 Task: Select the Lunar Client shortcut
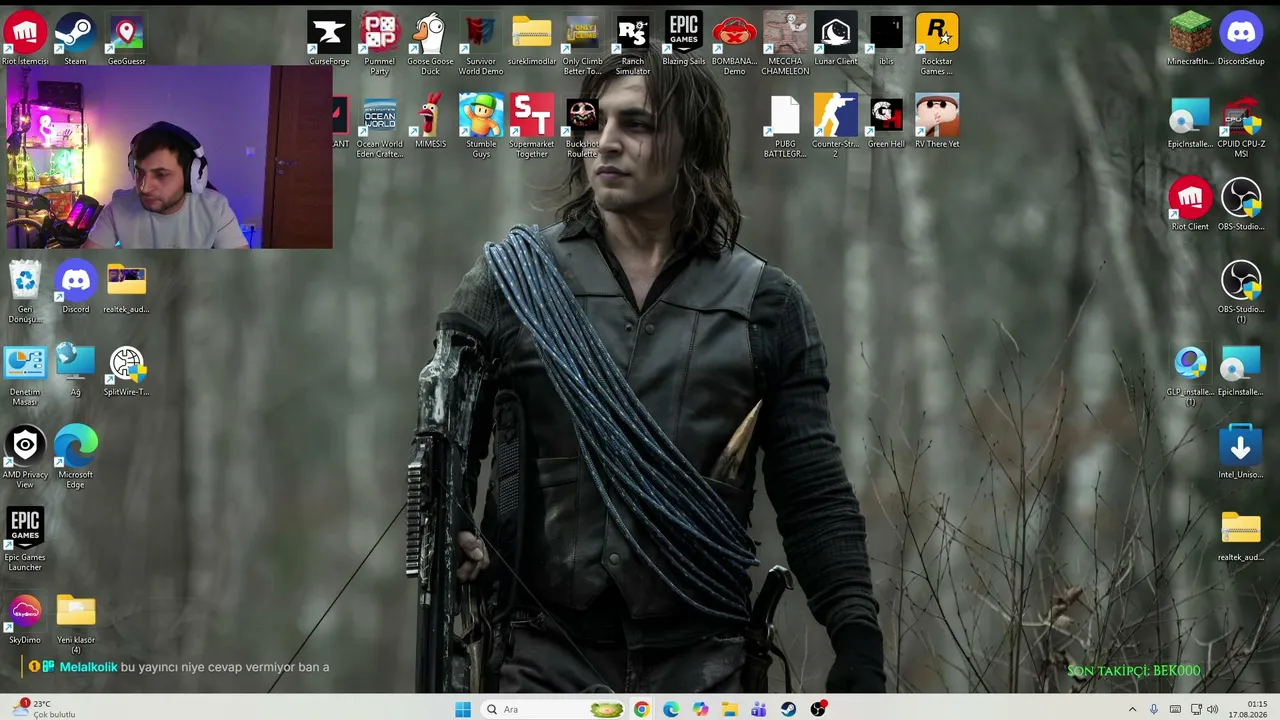coord(836,39)
